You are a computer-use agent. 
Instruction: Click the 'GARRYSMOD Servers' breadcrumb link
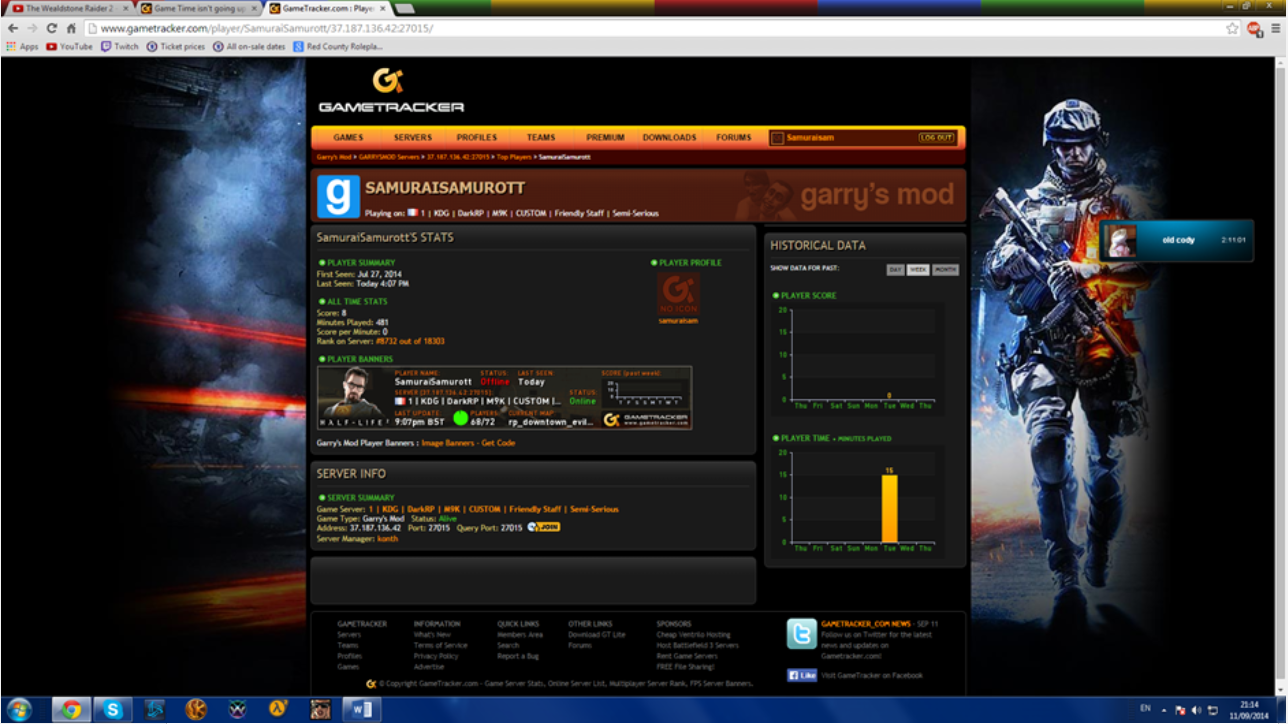(389, 157)
